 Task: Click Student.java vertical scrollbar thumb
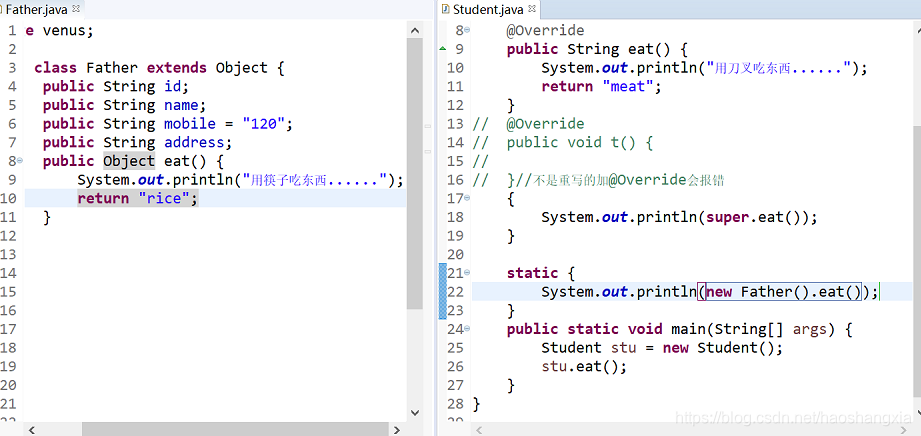pos(915,263)
